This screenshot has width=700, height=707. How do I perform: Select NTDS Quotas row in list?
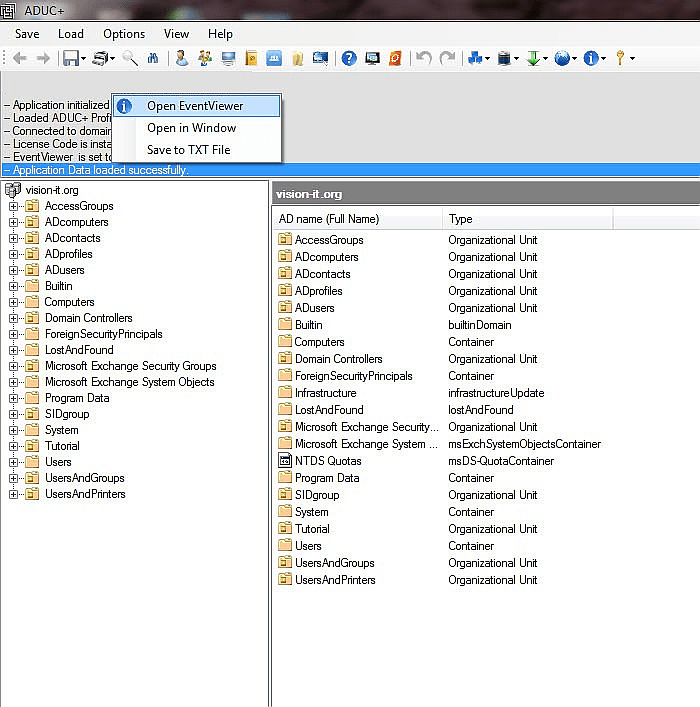pos(328,461)
